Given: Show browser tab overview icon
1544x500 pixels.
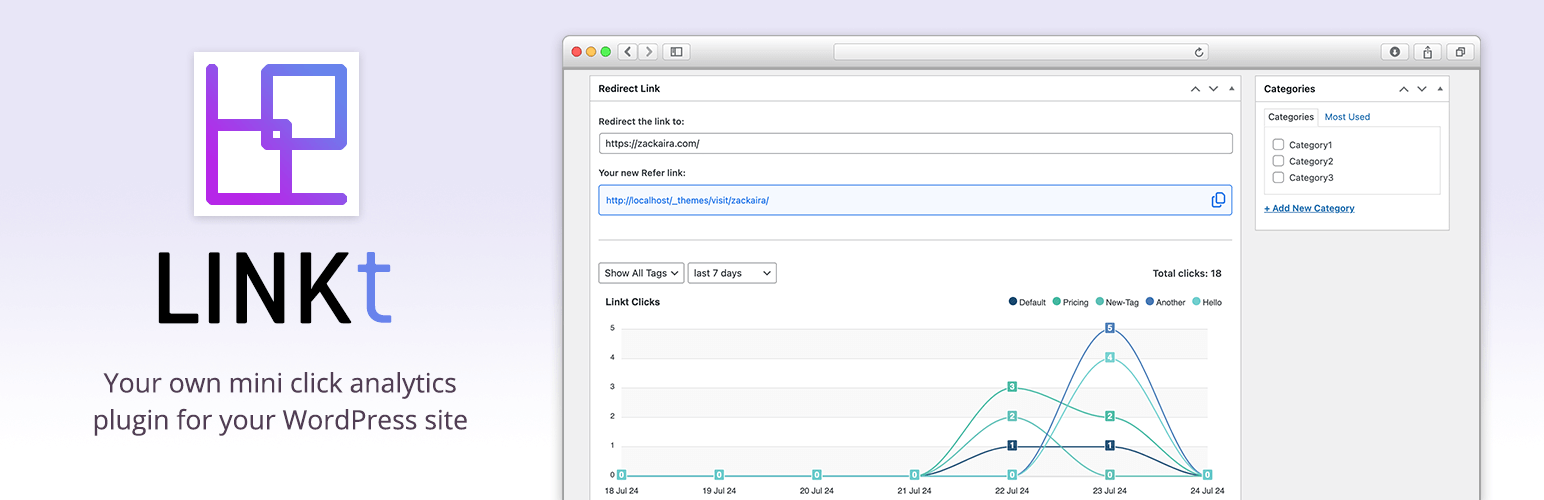Looking at the screenshot, I should [x=1460, y=52].
